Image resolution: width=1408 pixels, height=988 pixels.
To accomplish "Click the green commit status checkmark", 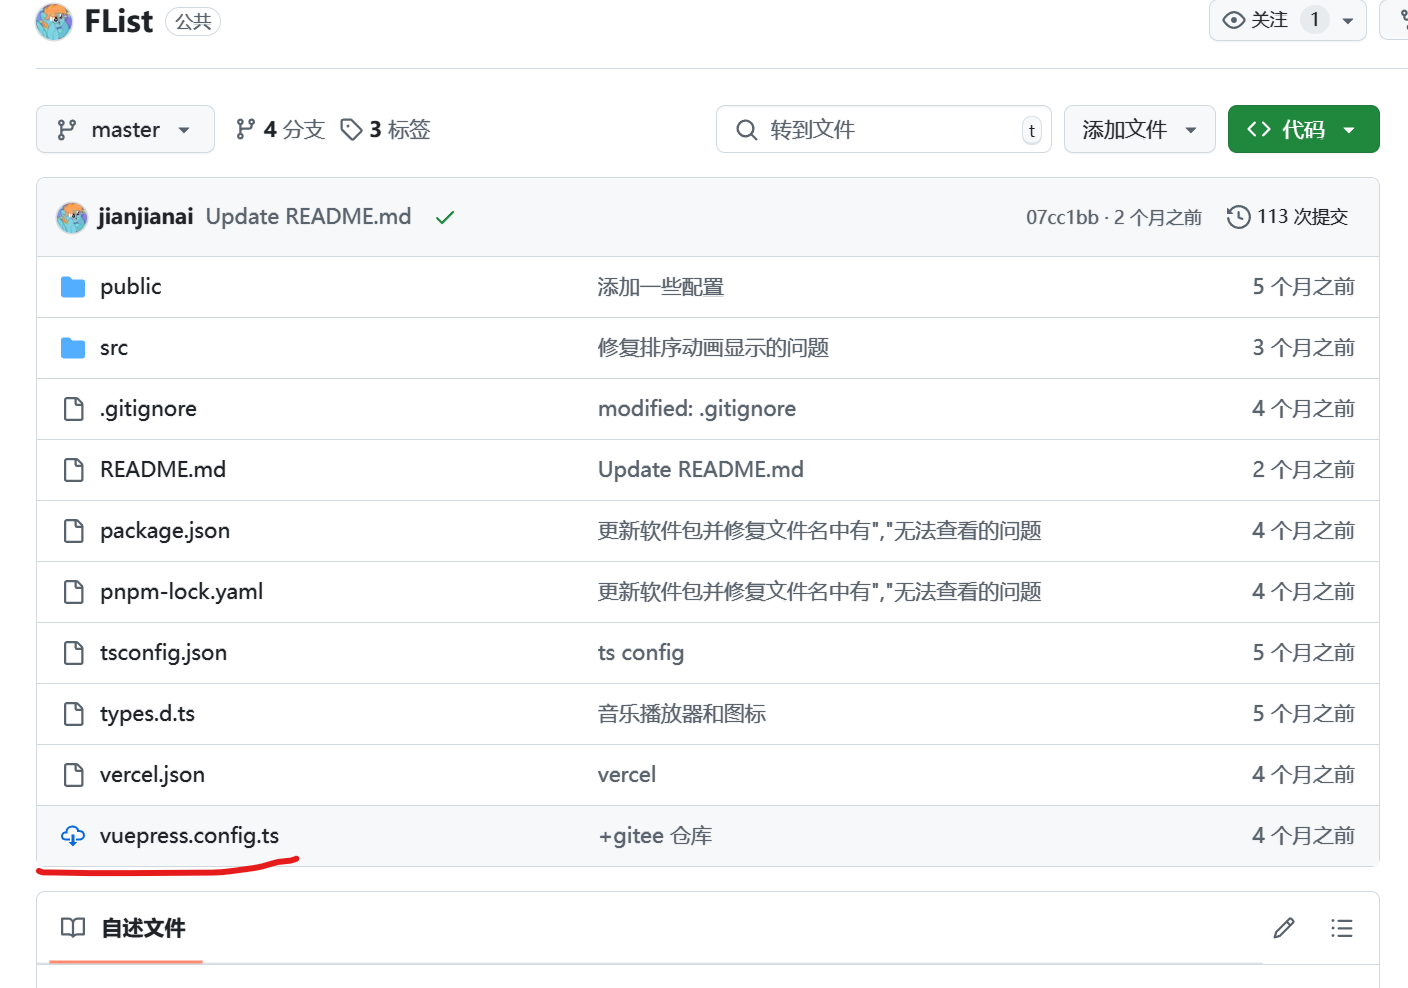I will 445,217.
